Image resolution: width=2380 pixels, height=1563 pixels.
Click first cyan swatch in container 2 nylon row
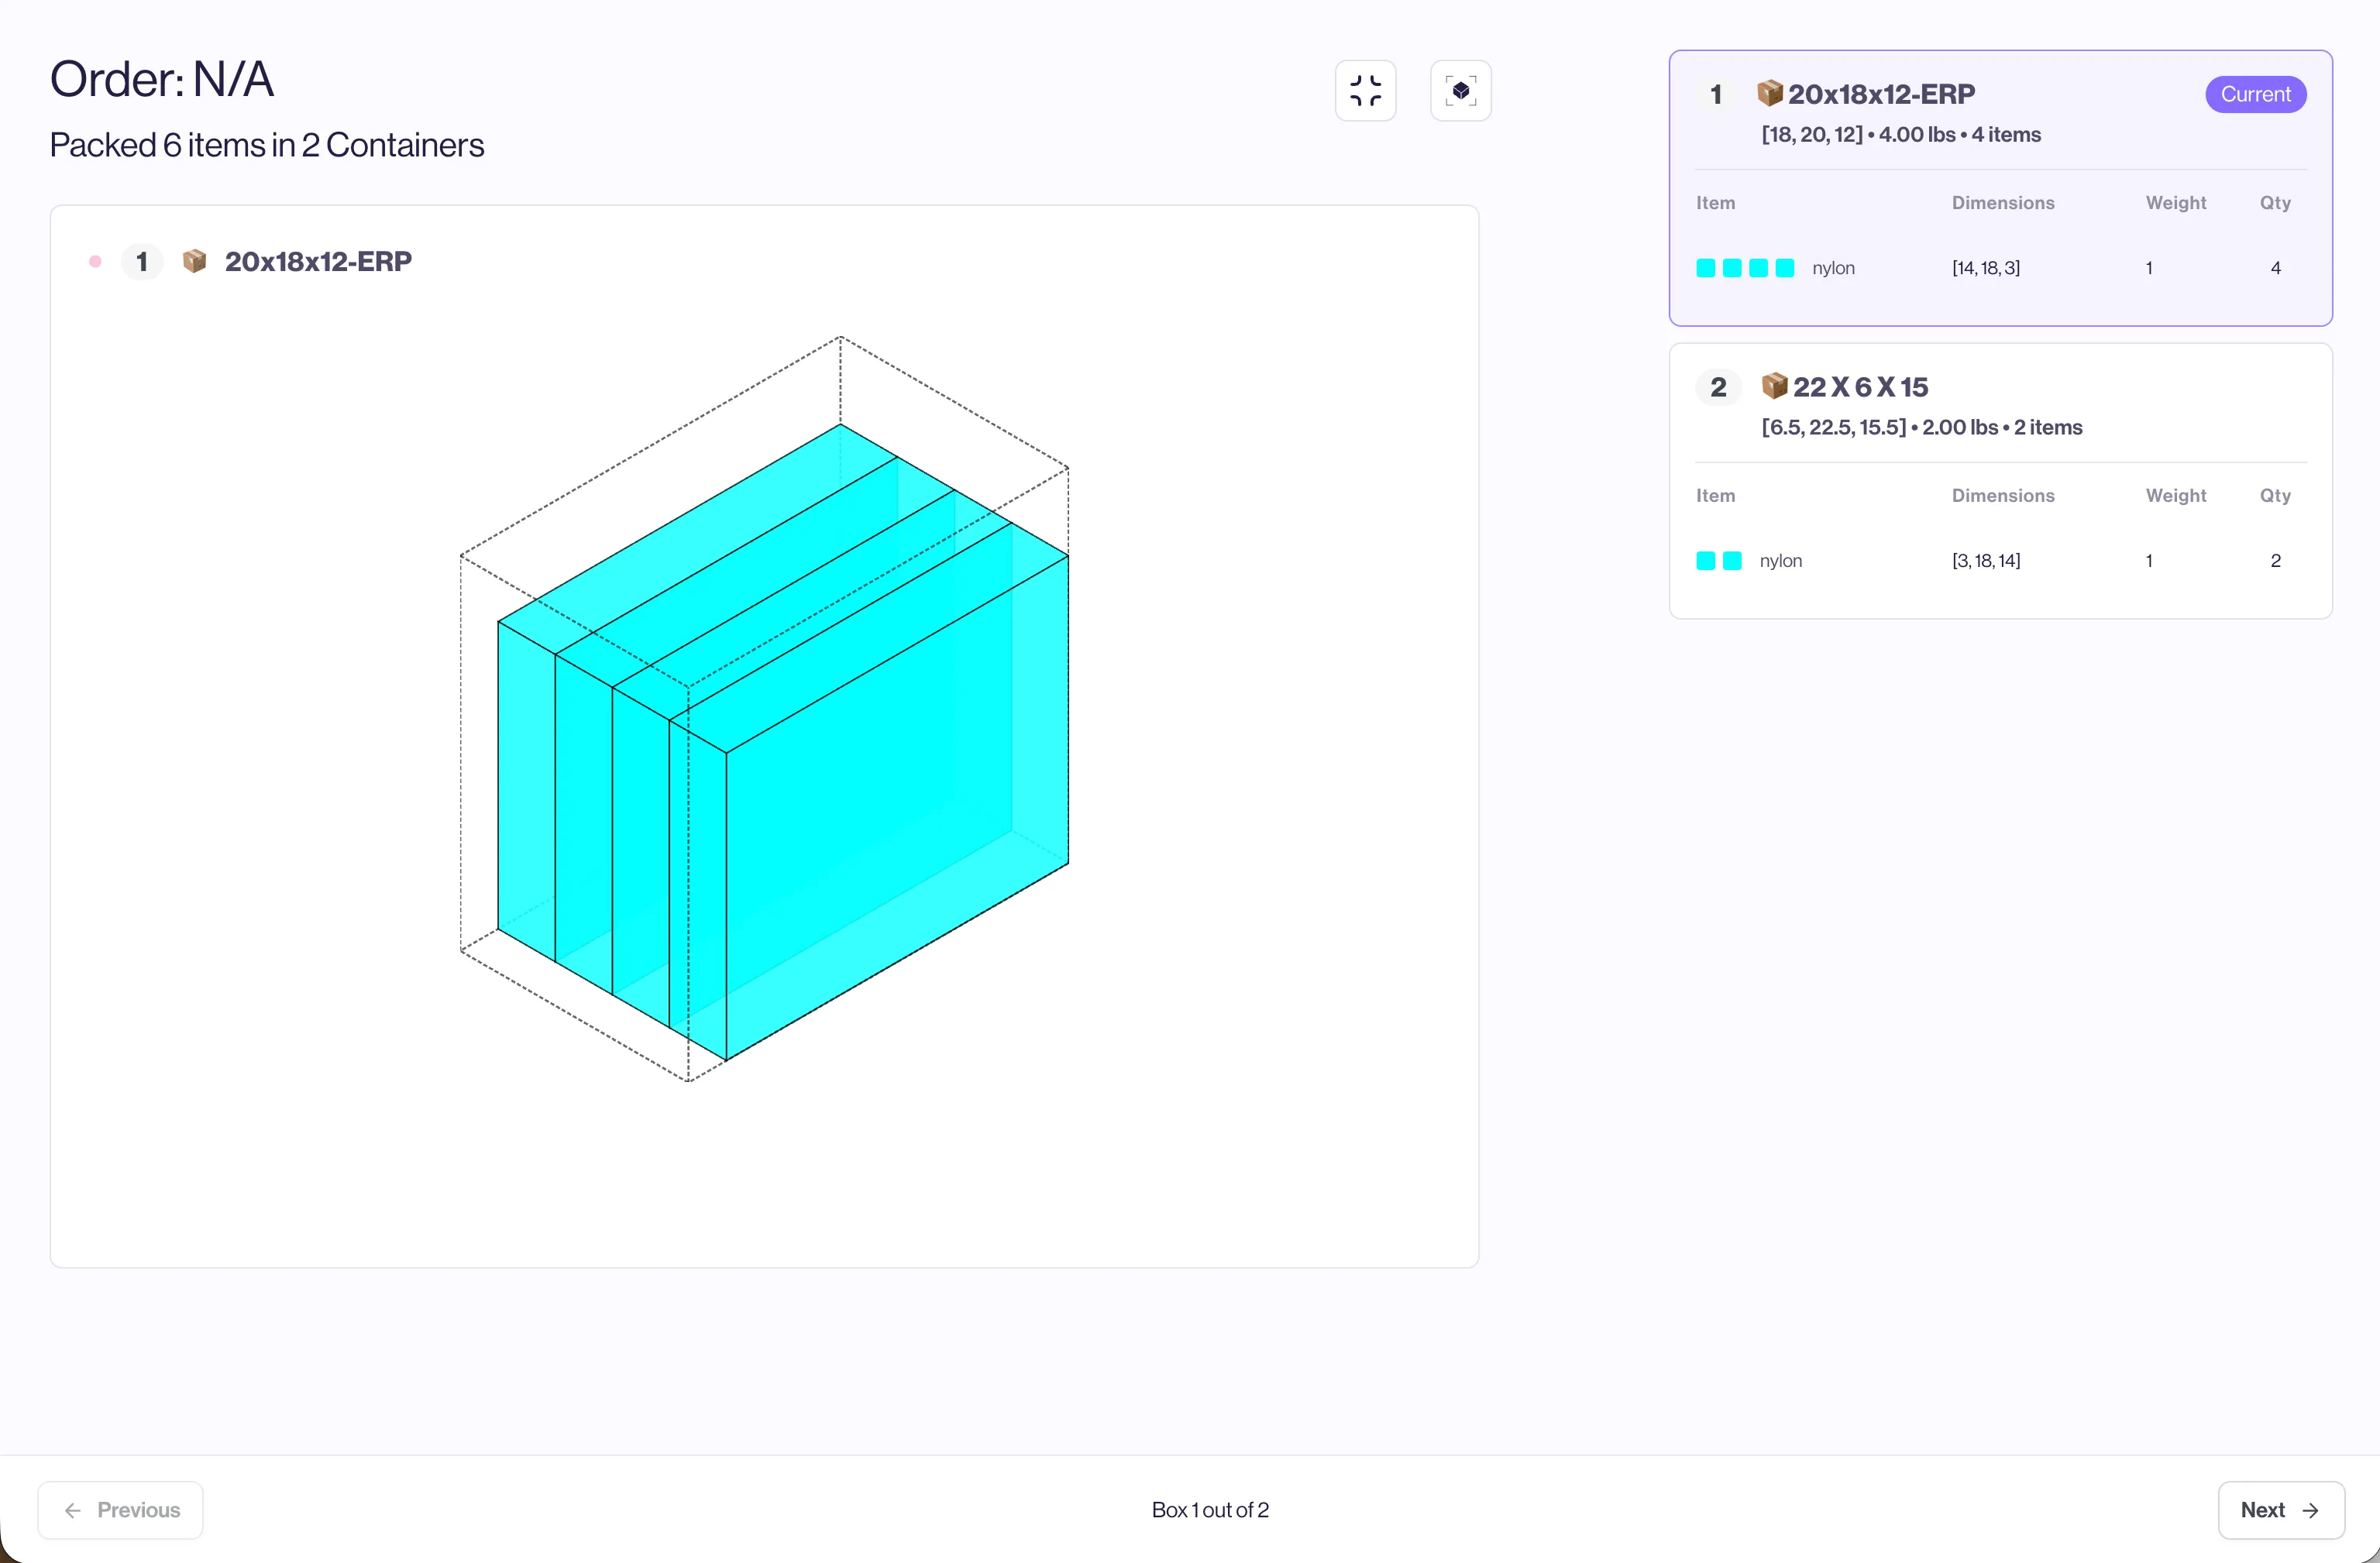1706,561
